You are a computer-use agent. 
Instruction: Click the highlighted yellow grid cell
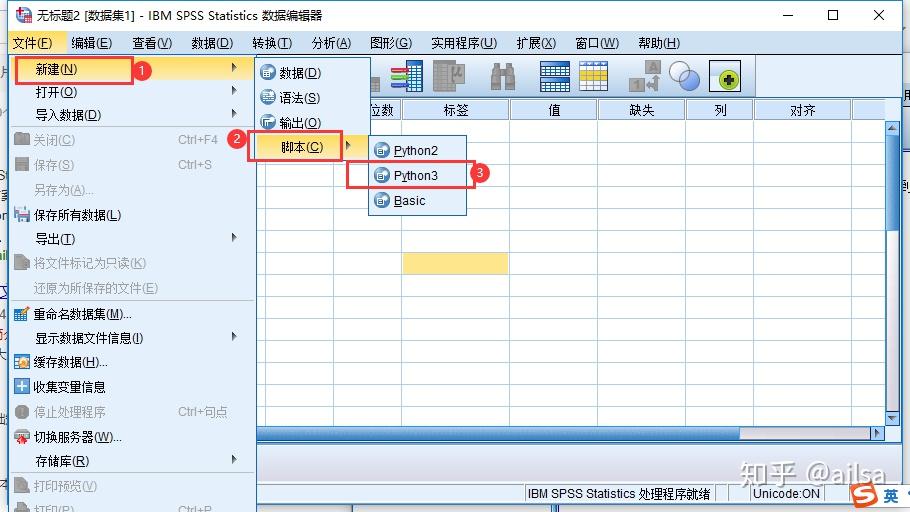[x=455, y=263]
